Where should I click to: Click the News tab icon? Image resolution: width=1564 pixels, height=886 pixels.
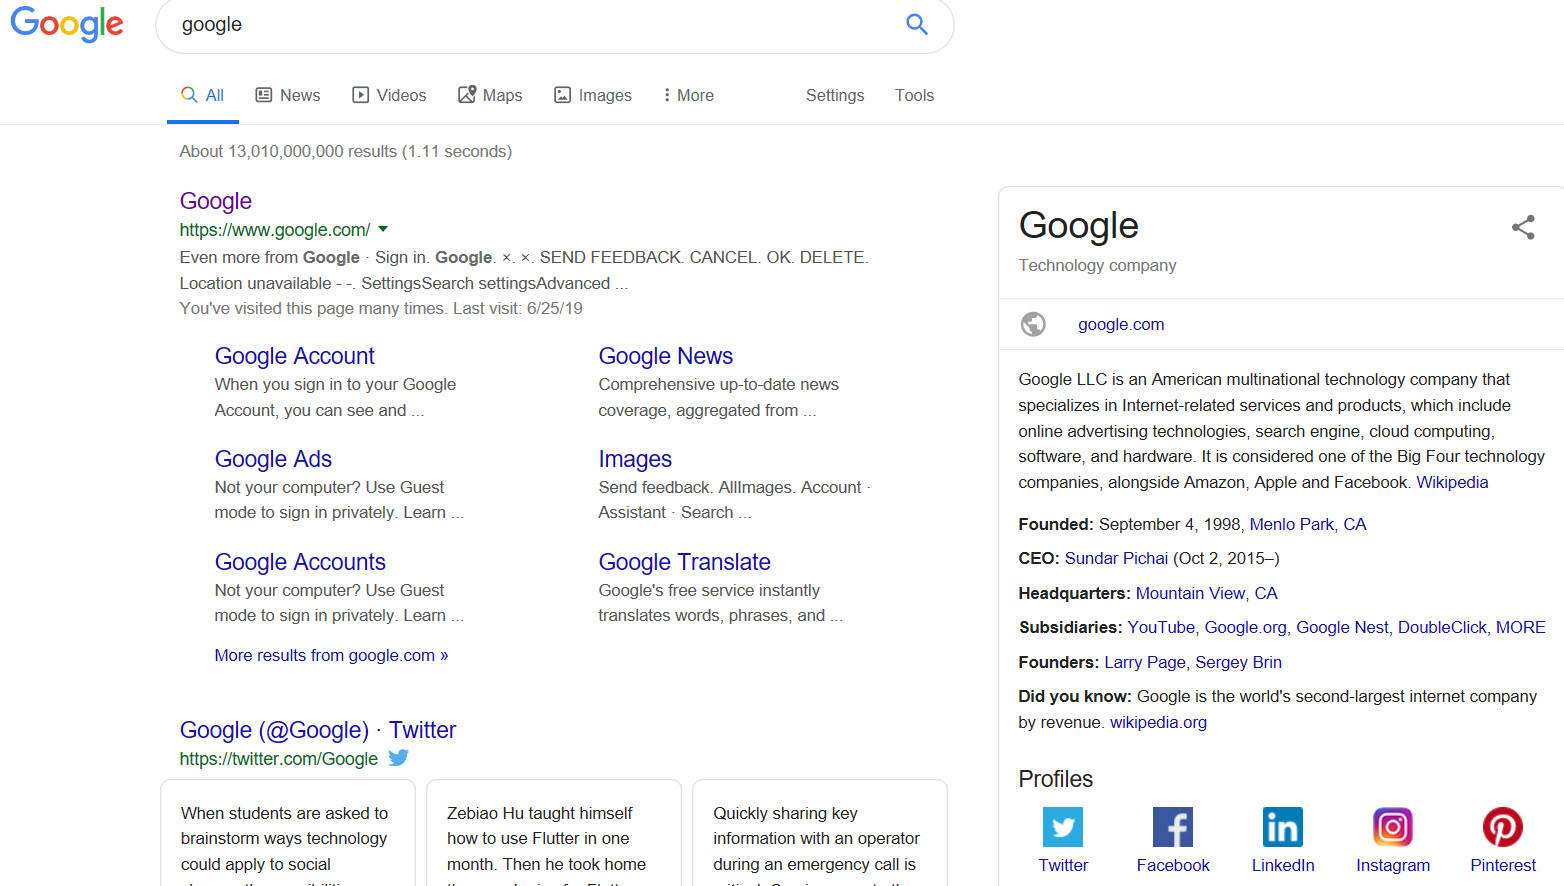[264, 95]
